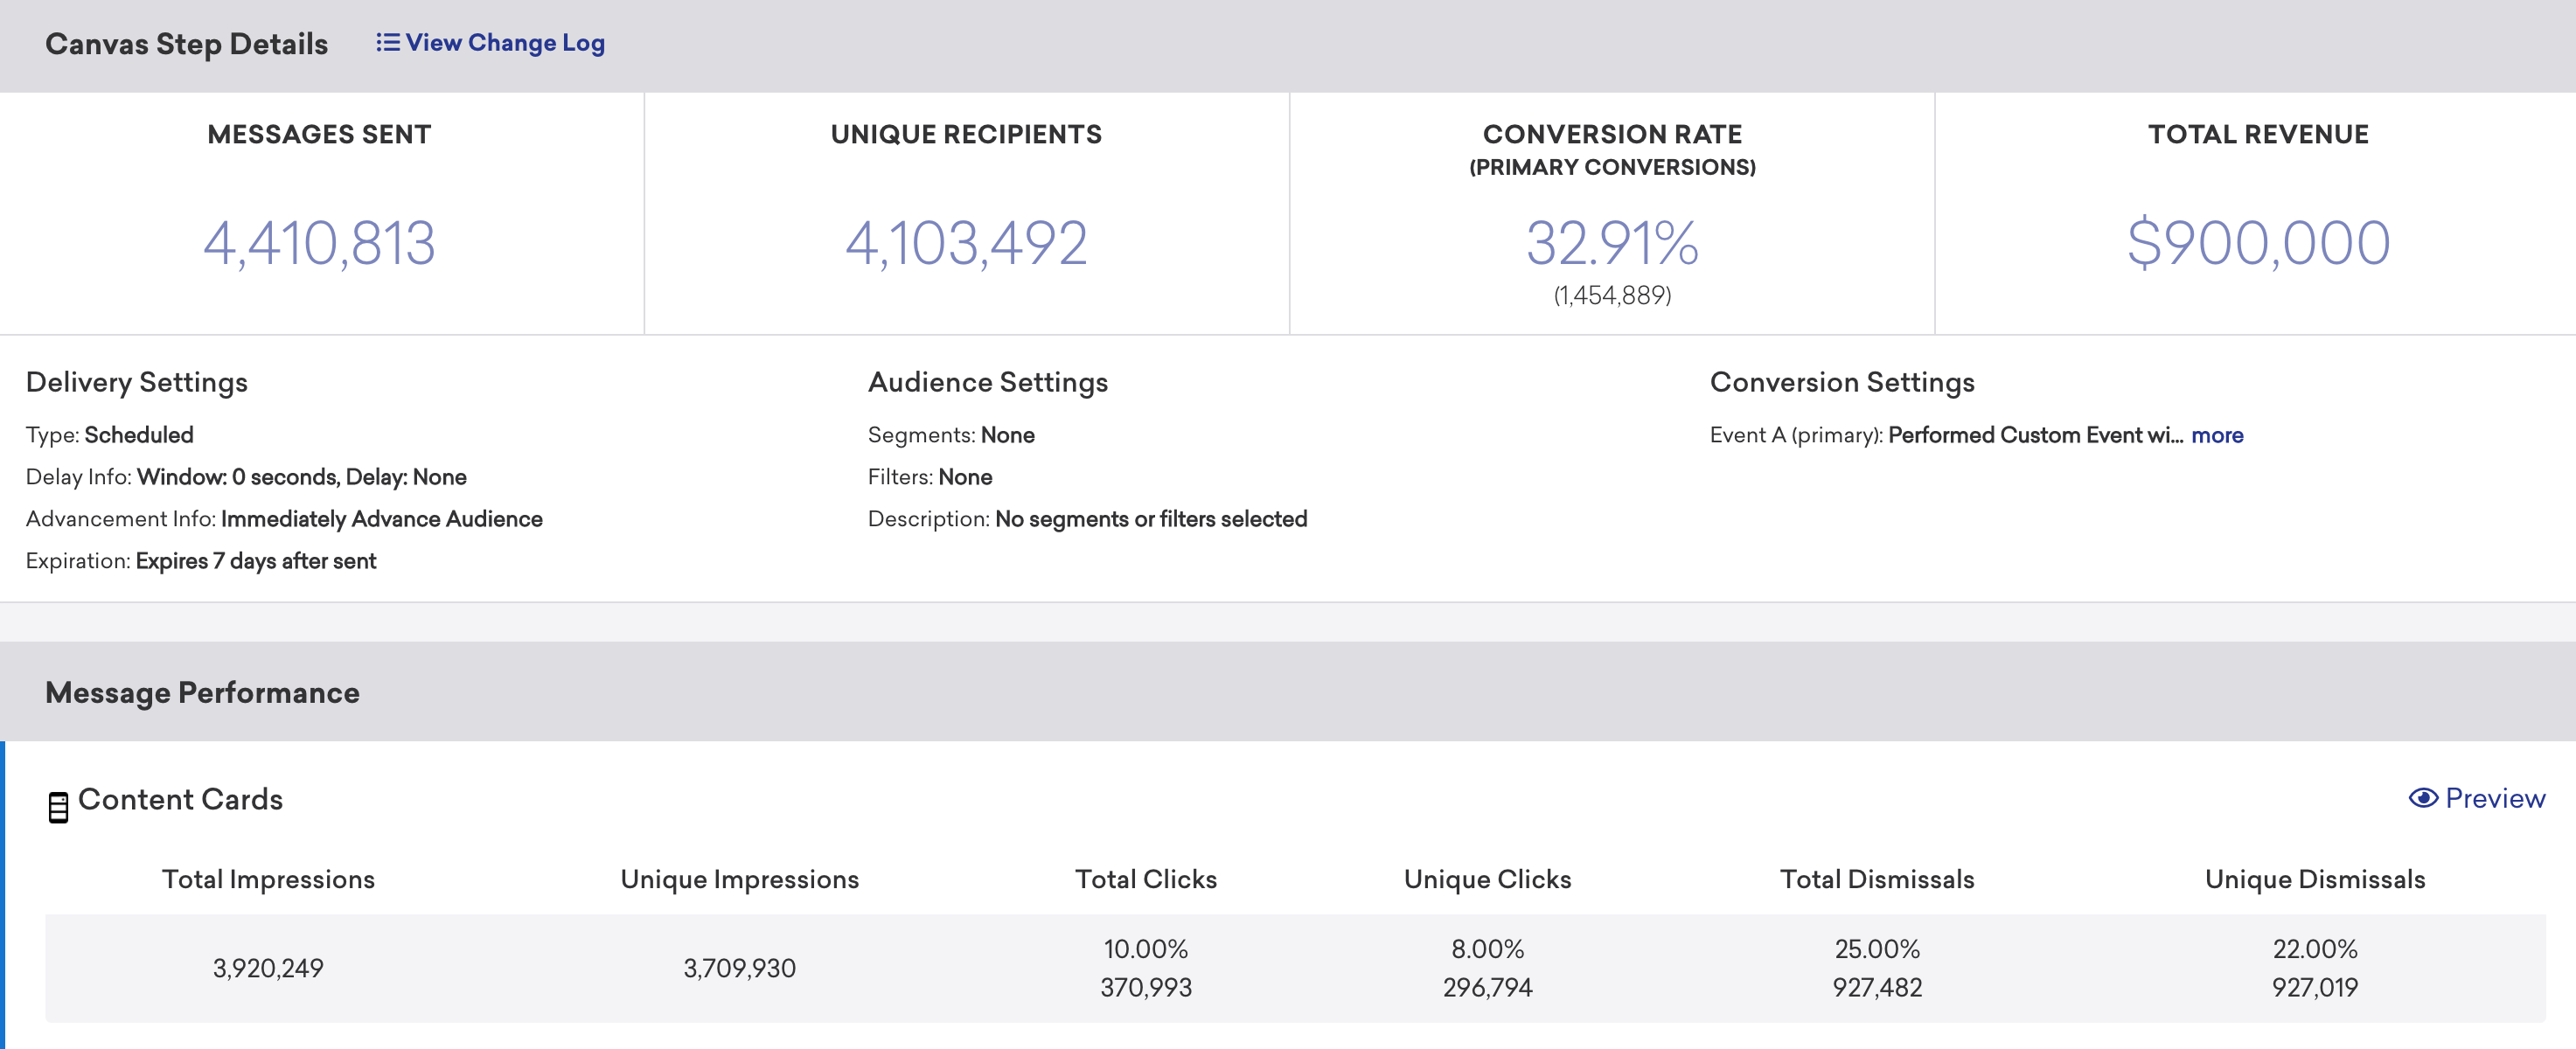The width and height of the screenshot is (2576, 1049).
Task: Select the Total Clicks column header
Action: (x=1145, y=879)
